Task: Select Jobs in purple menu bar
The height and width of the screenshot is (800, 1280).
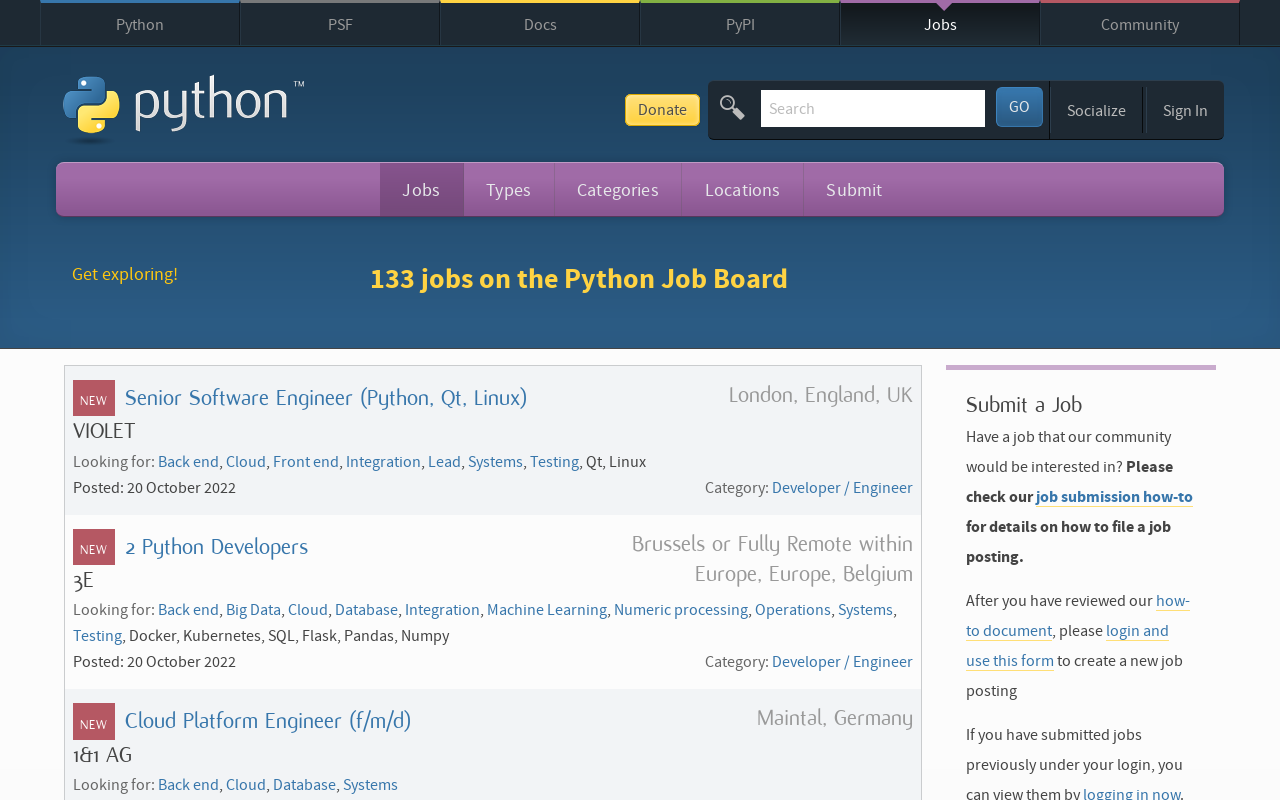Action: (x=421, y=190)
